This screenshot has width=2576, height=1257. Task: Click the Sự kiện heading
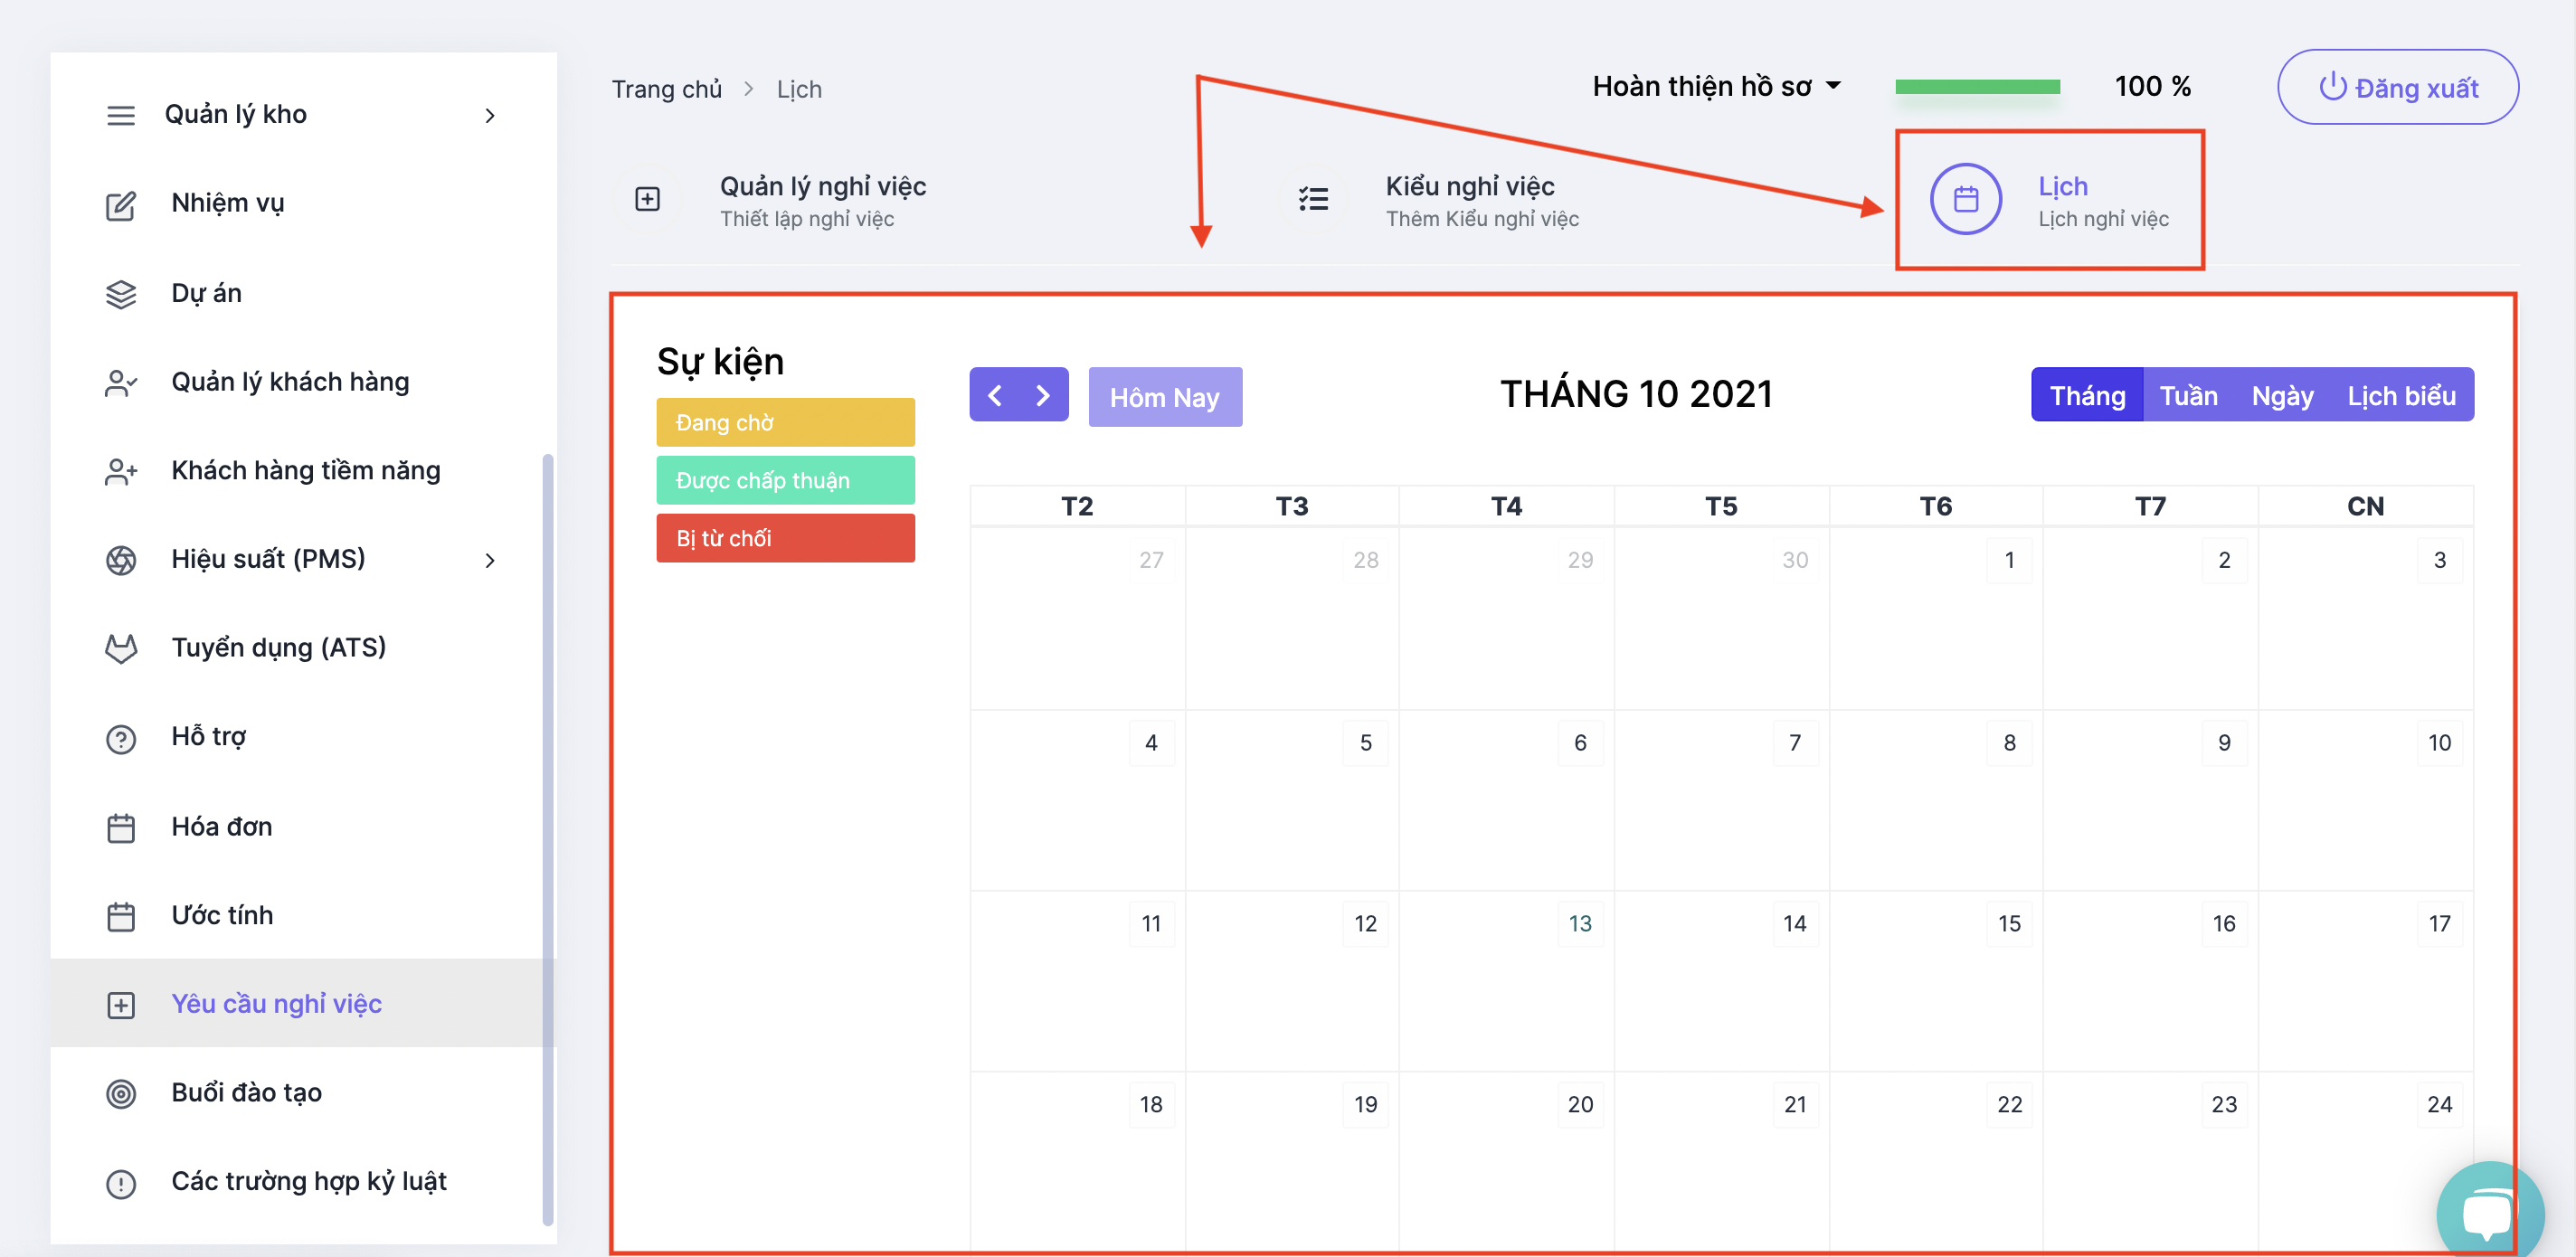pyautogui.click(x=720, y=362)
